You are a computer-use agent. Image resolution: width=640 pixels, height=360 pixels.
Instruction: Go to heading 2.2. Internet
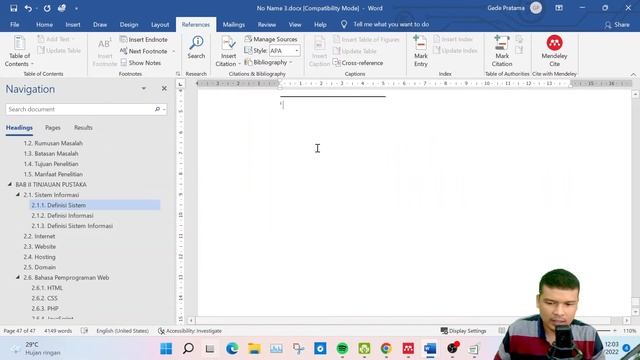tap(39, 236)
